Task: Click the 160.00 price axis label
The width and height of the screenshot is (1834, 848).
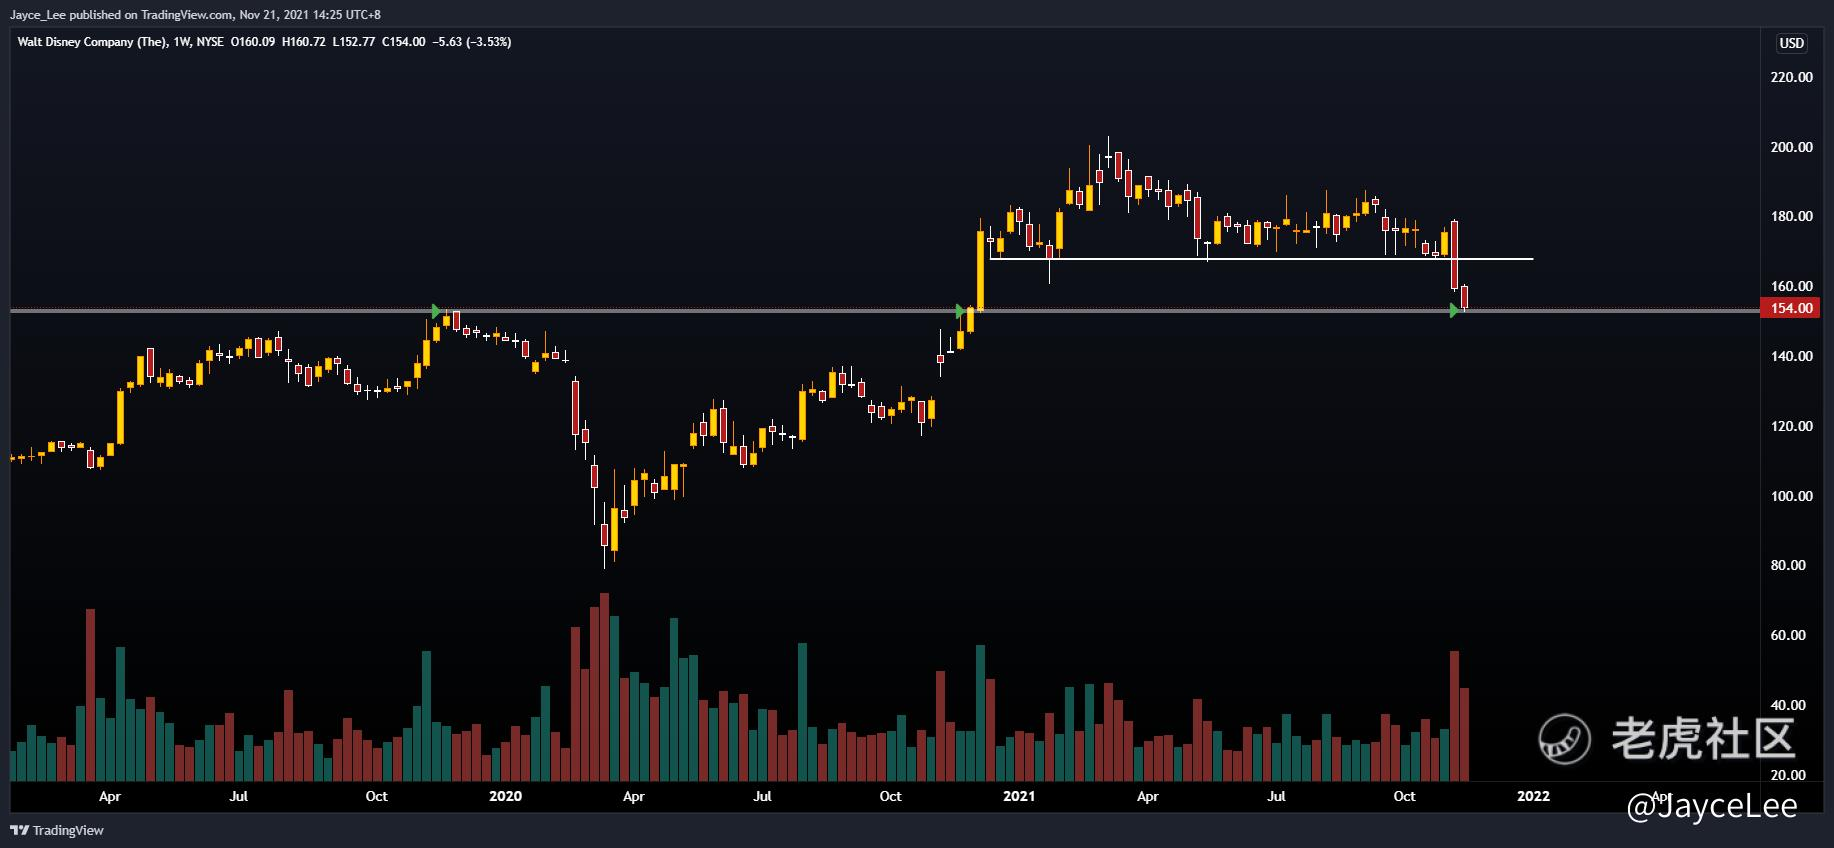Action: (1791, 286)
